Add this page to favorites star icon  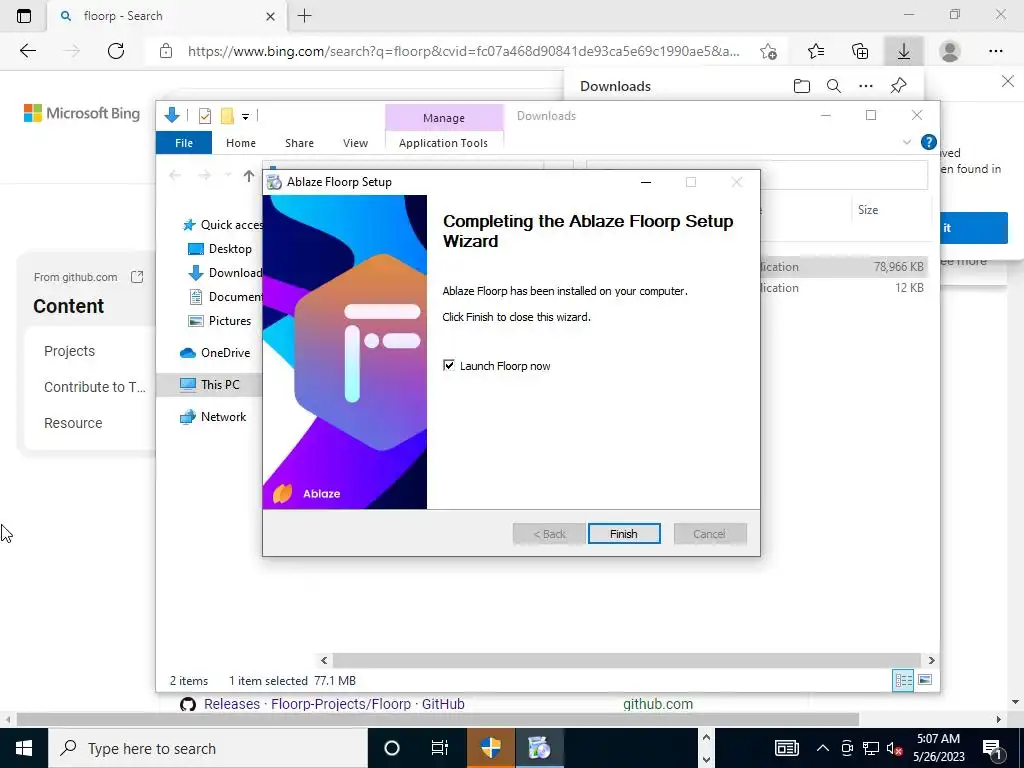[769, 51]
